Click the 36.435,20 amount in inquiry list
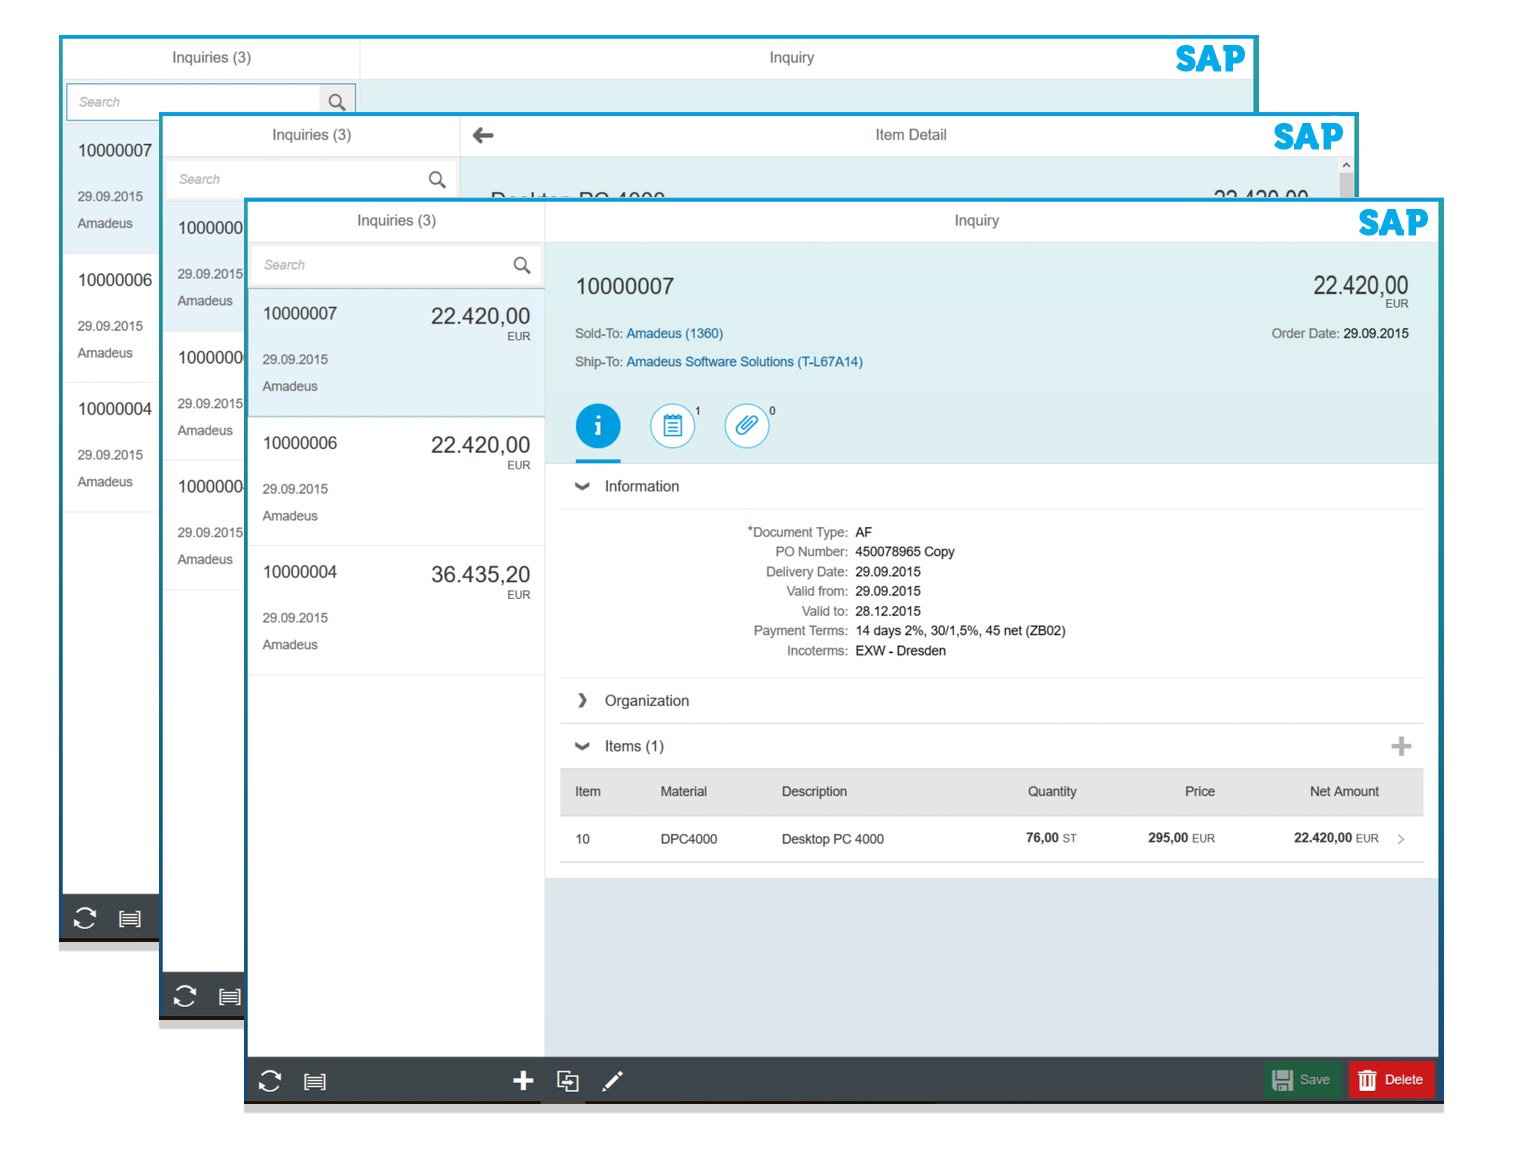The width and height of the screenshot is (1536, 1154). [x=480, y=574]
